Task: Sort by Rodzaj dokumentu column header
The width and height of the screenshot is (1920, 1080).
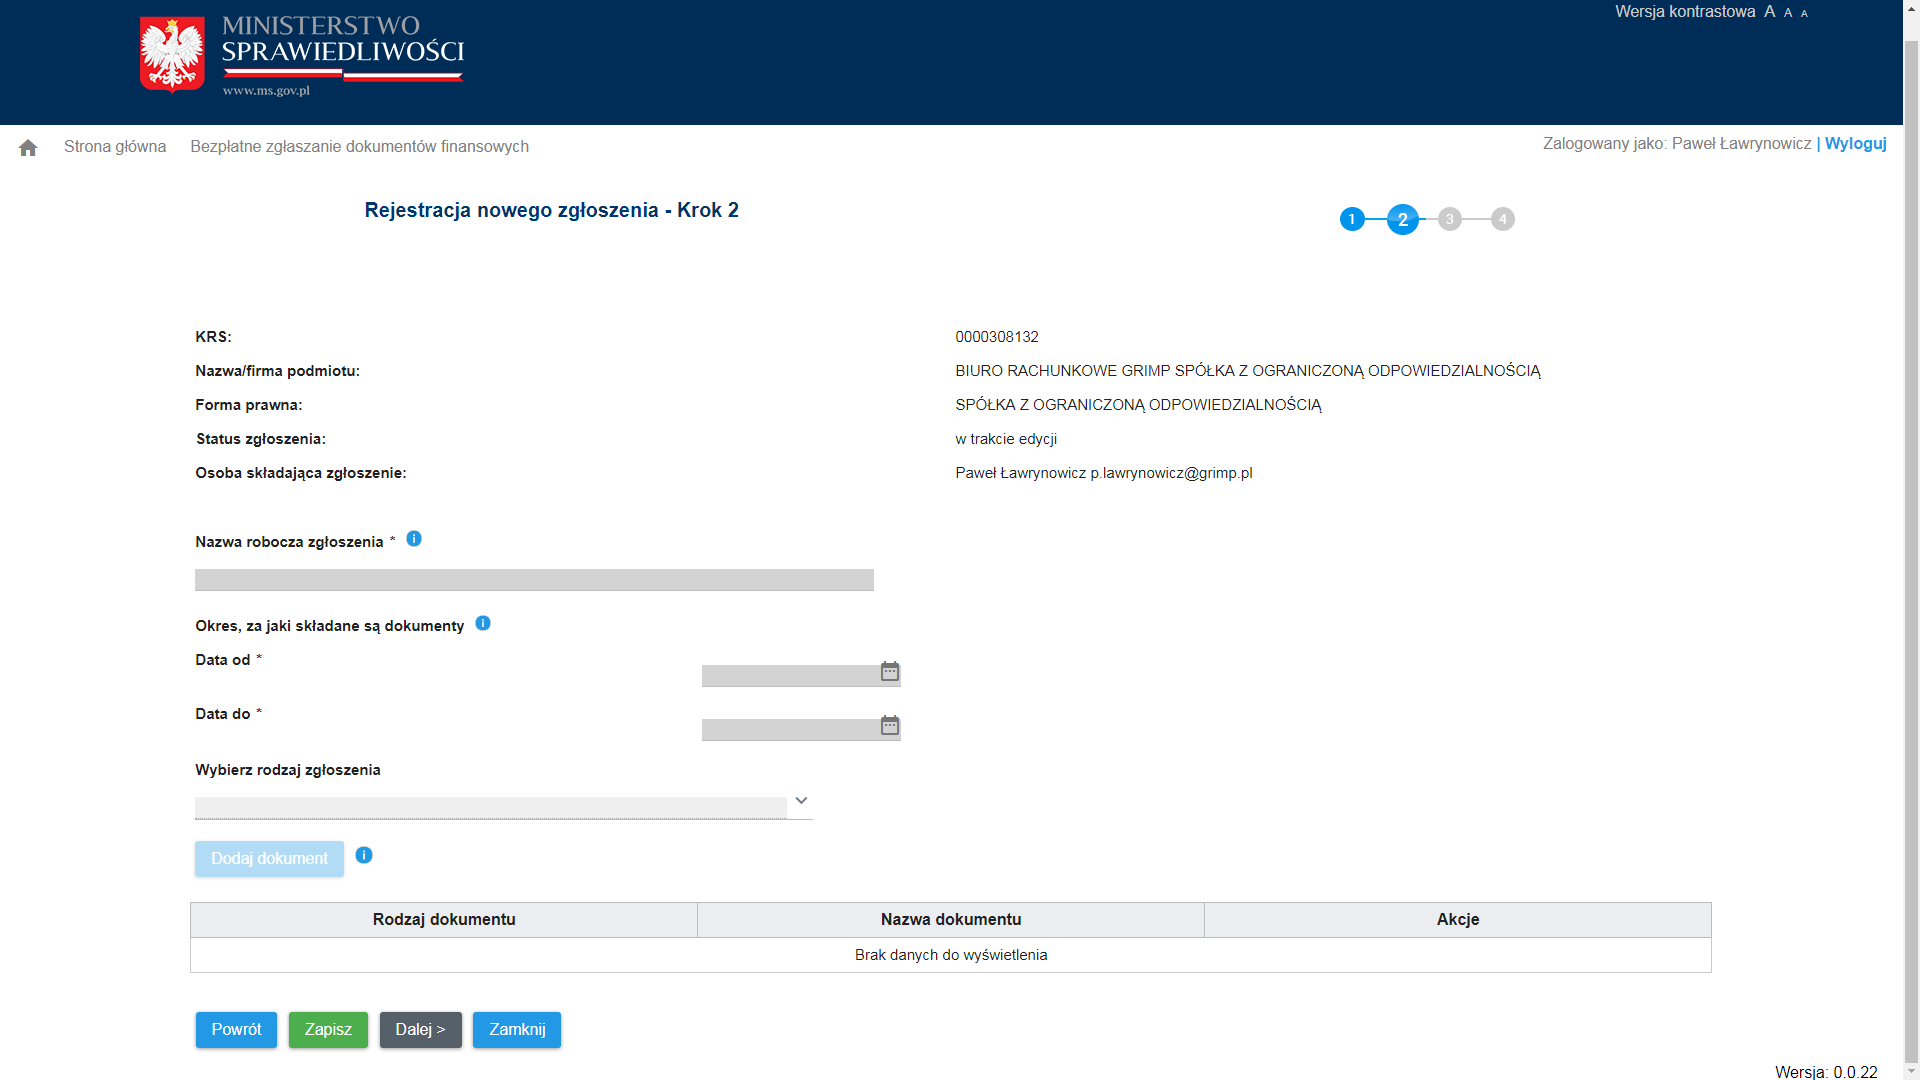Action: pos(444,920)
